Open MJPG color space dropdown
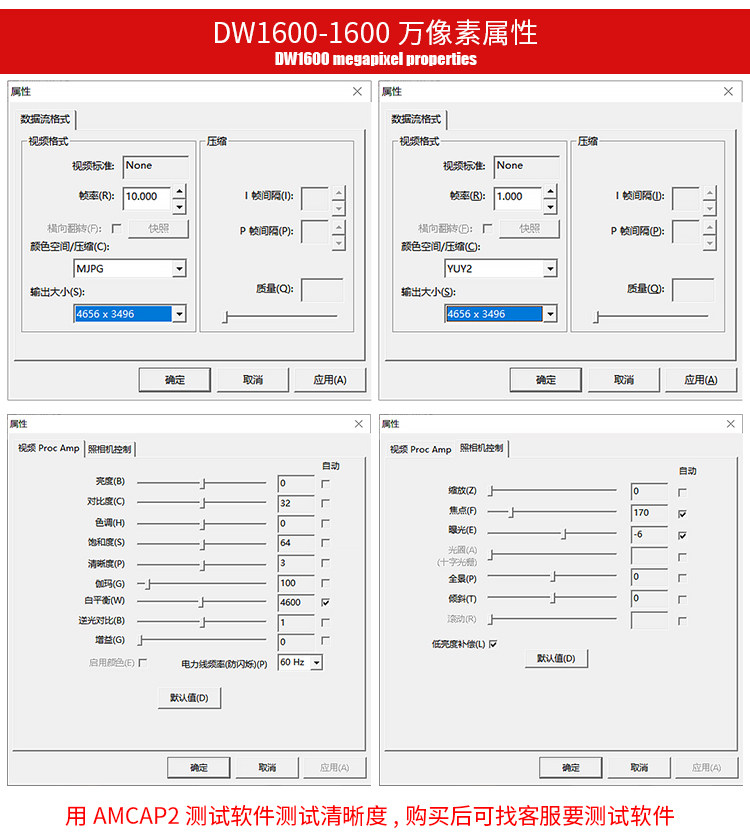 [179, 268]
